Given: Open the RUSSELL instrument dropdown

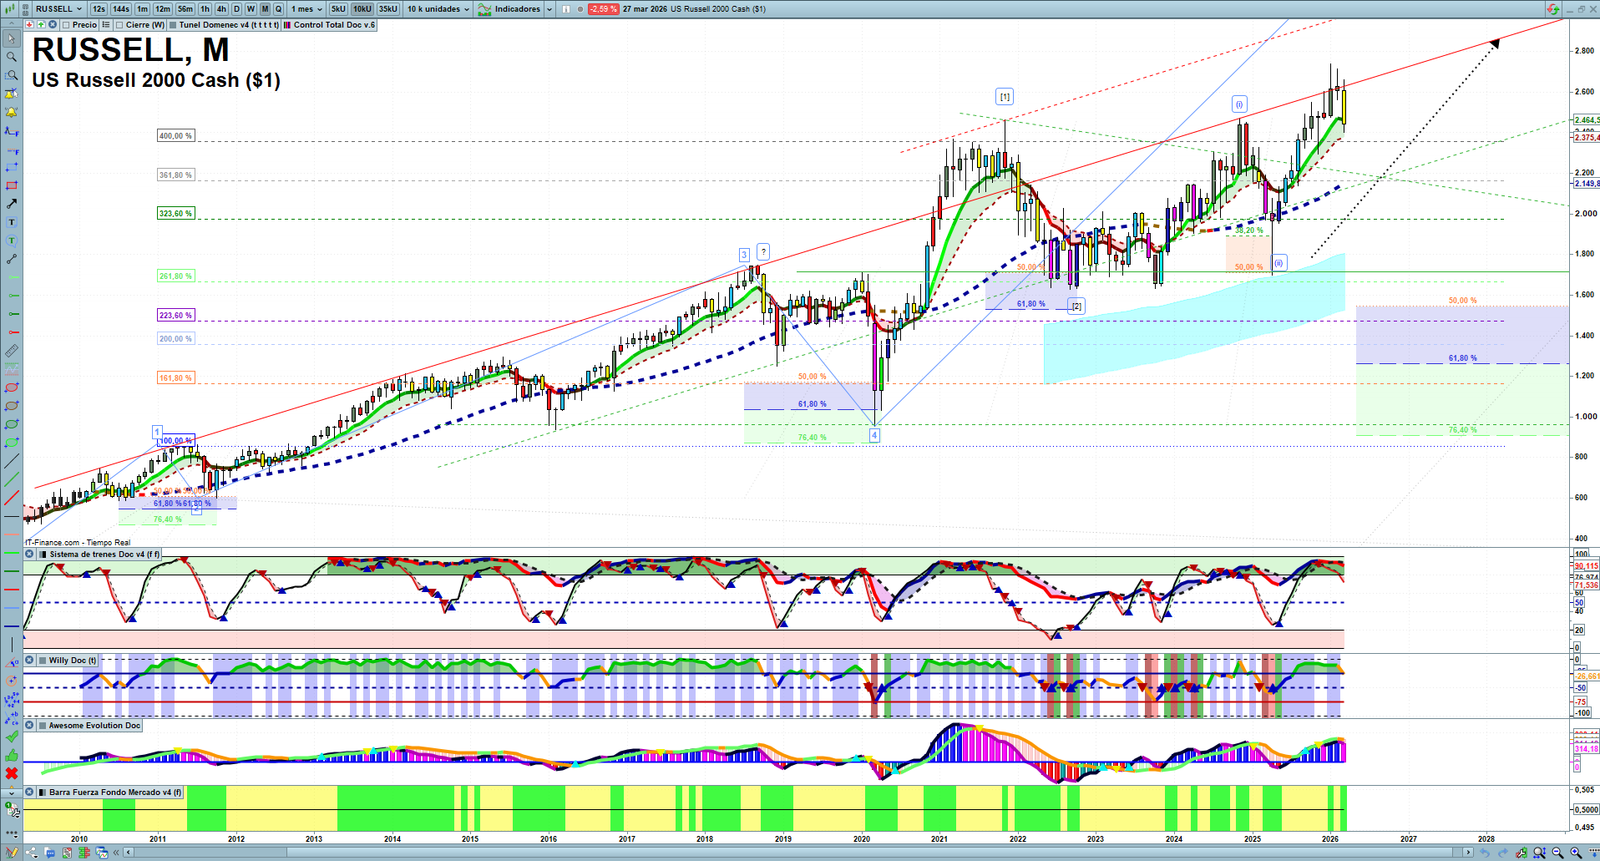Looking at the screenshot, I should pyautogui.click(x=59, y=9).
